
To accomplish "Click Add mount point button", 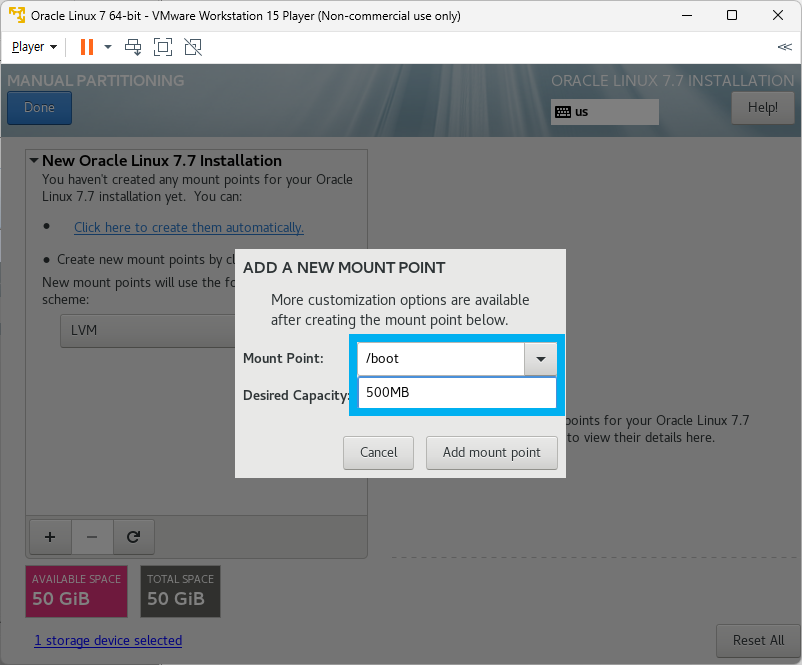I will [x=492, y=453].
